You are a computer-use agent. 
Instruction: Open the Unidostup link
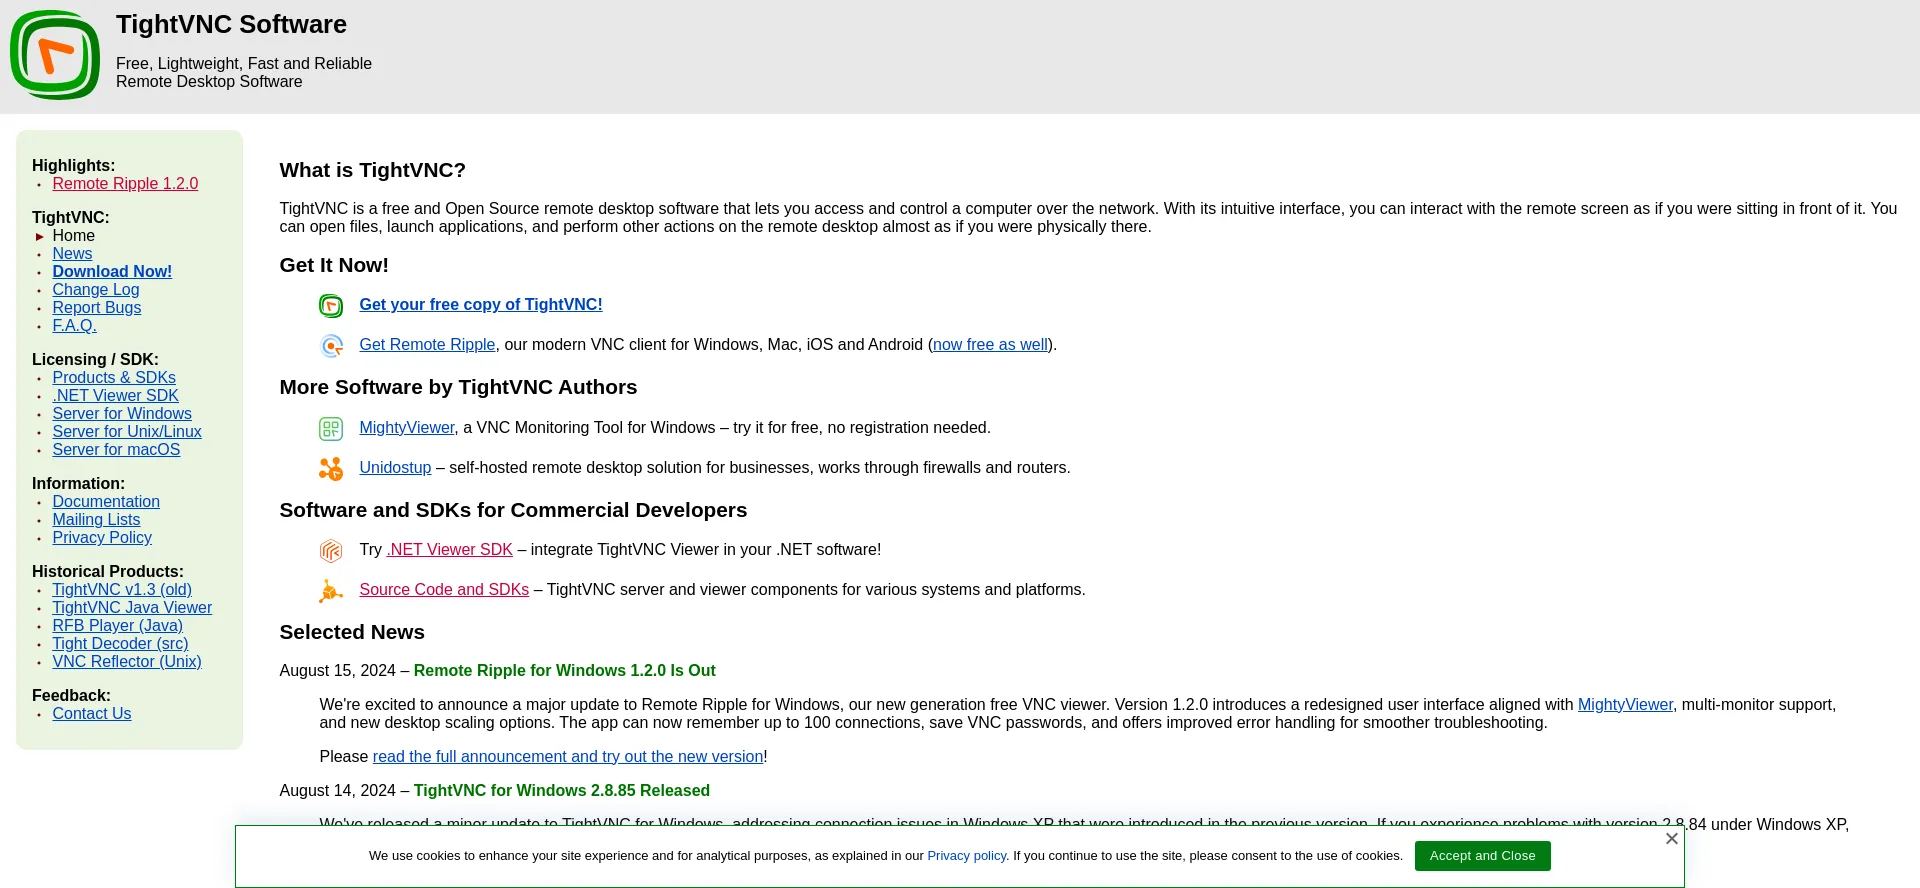(395, 468)
